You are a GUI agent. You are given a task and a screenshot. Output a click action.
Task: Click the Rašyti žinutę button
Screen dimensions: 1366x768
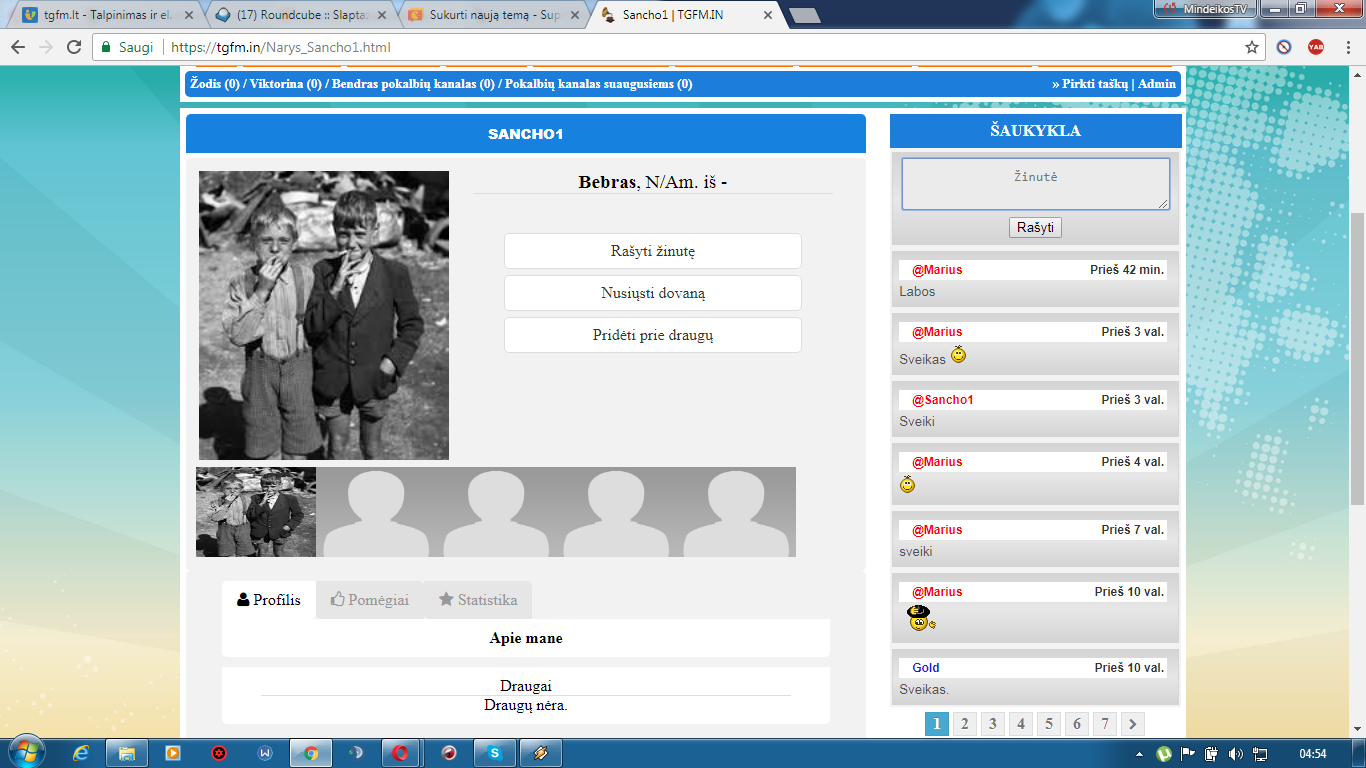653,251
